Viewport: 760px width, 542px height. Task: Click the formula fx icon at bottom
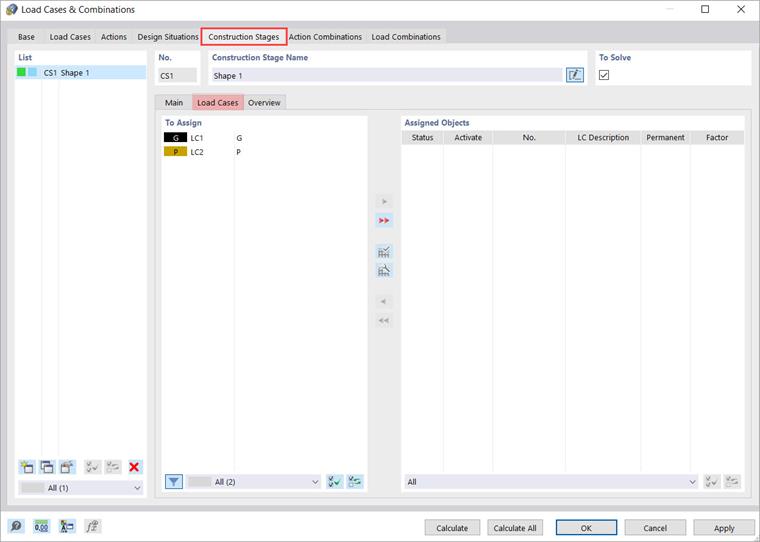[92, 526]
